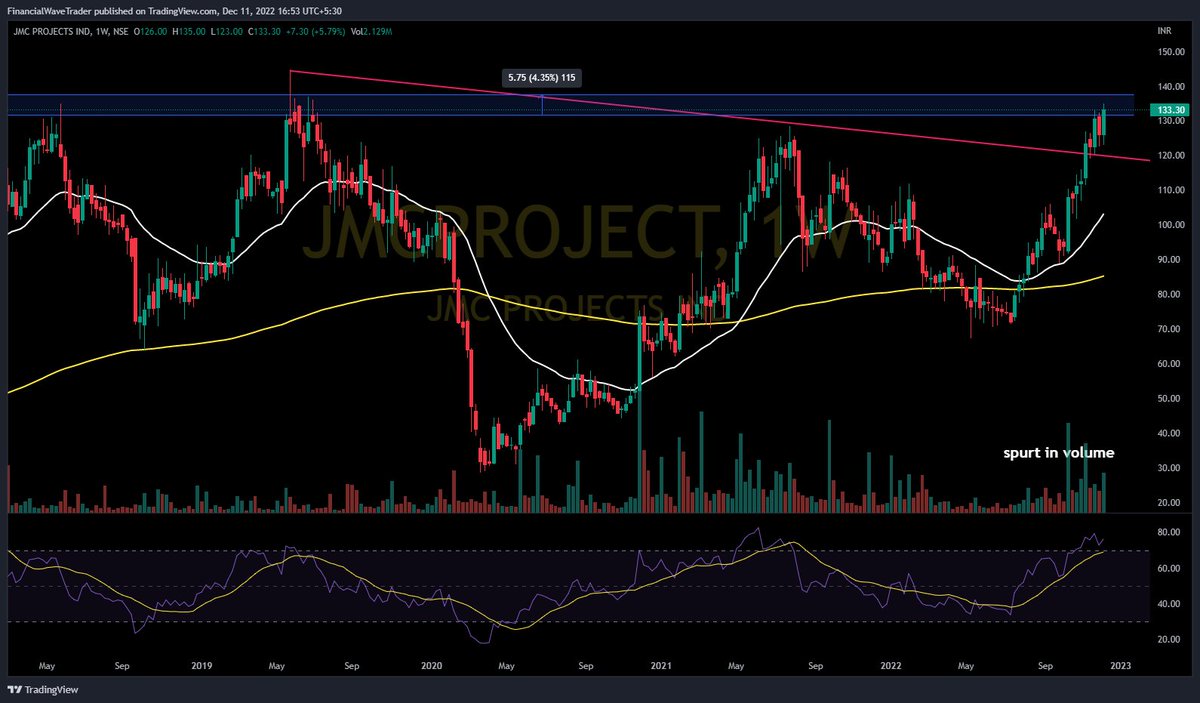
Task: Click the 2022 label on the time axis
Action: click(889, 664)
